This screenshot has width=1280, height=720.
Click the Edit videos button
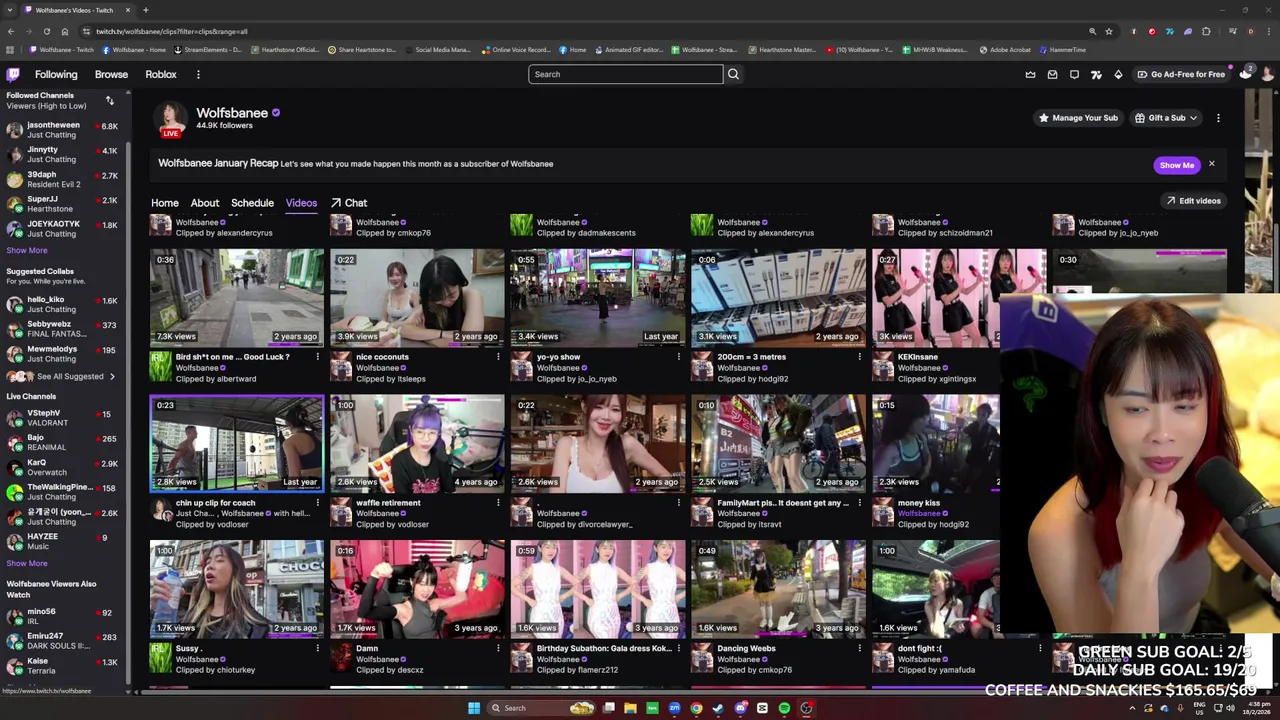click(x=1193, y=201)
